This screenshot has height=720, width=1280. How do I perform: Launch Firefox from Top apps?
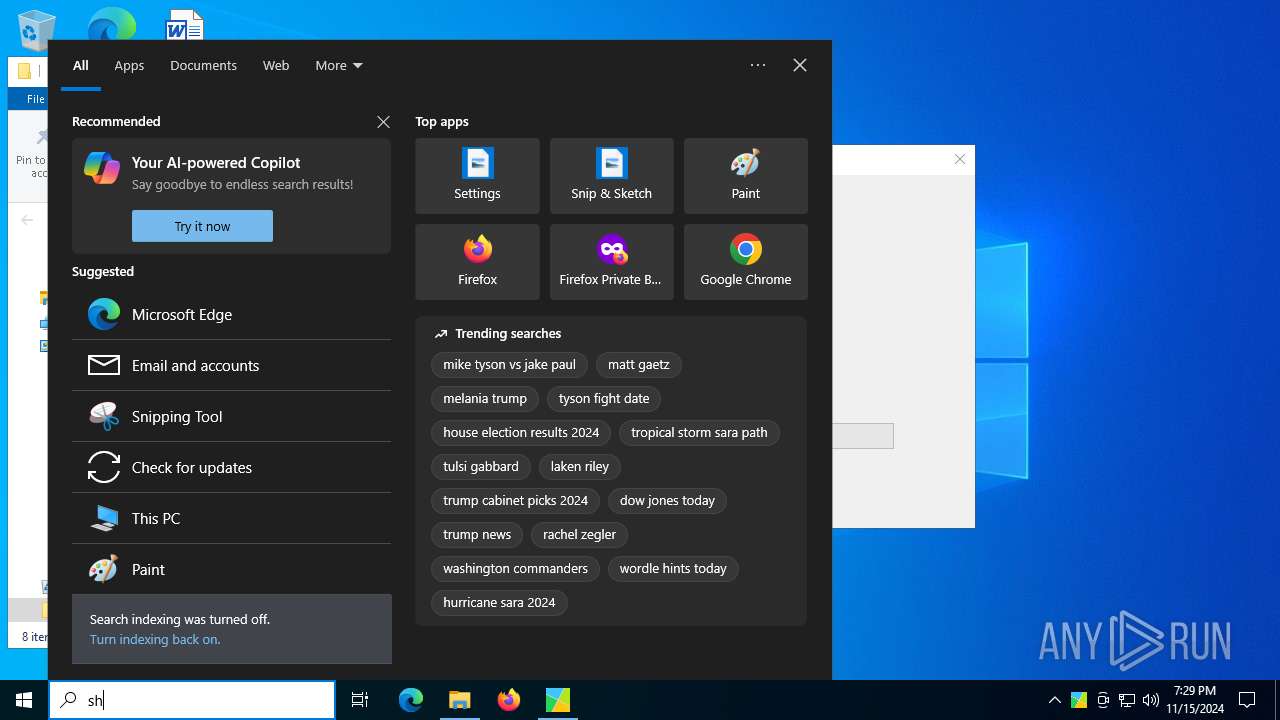[x=477, y=262]
